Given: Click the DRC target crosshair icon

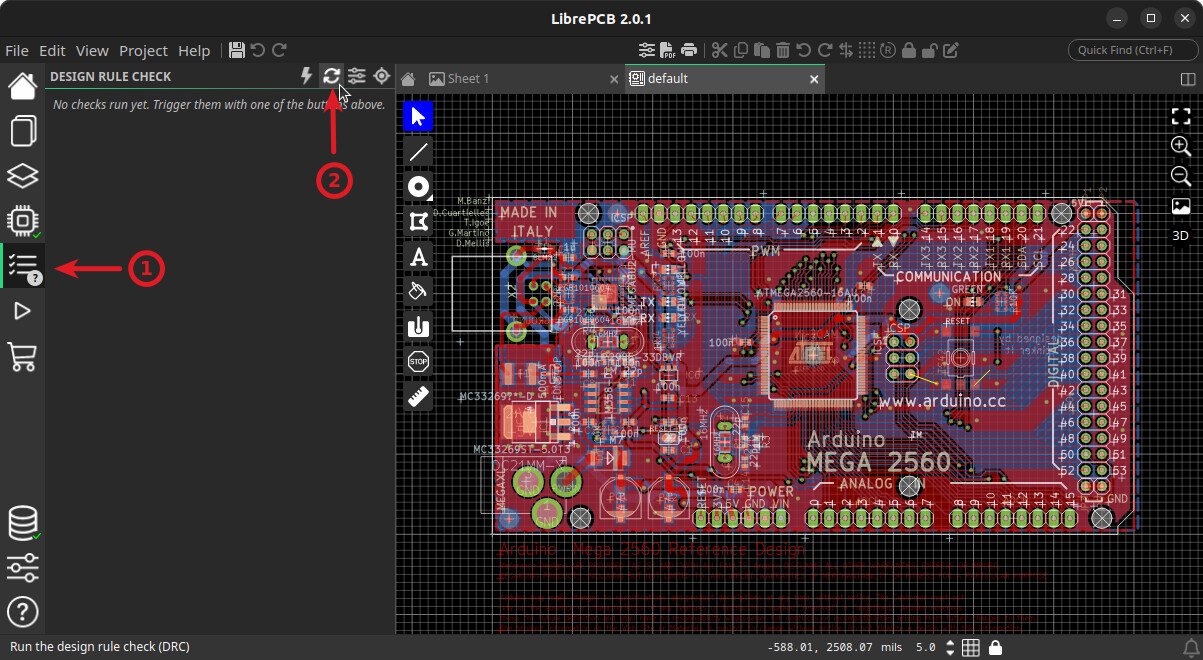Looking at the screenshot, I should (382, 76).
